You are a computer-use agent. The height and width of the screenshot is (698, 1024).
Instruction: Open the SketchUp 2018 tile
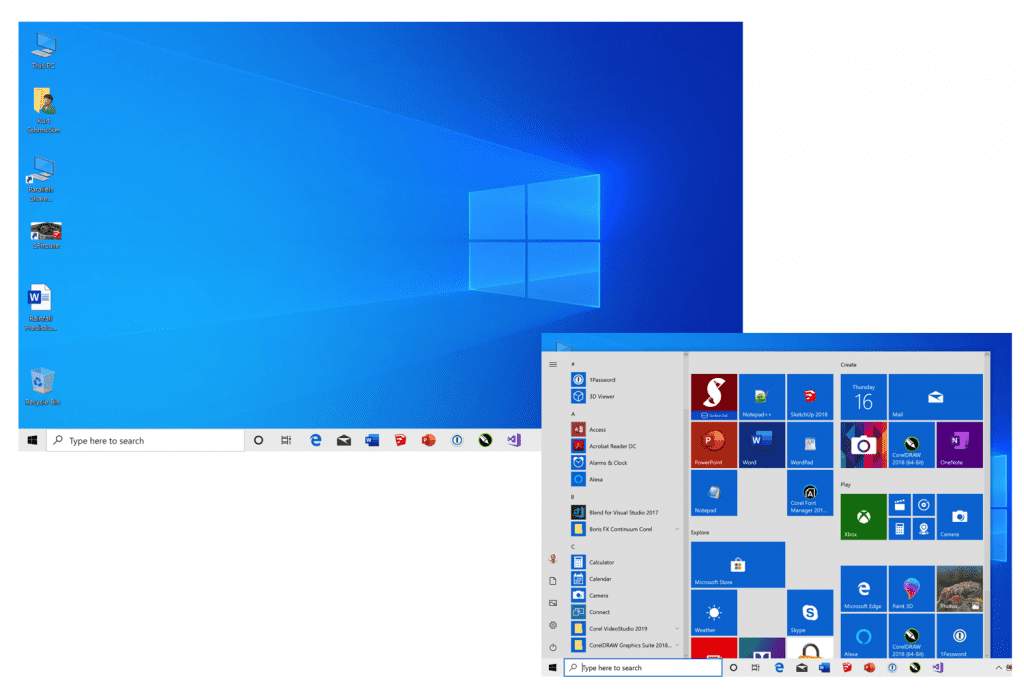click(x=810, y=396)
